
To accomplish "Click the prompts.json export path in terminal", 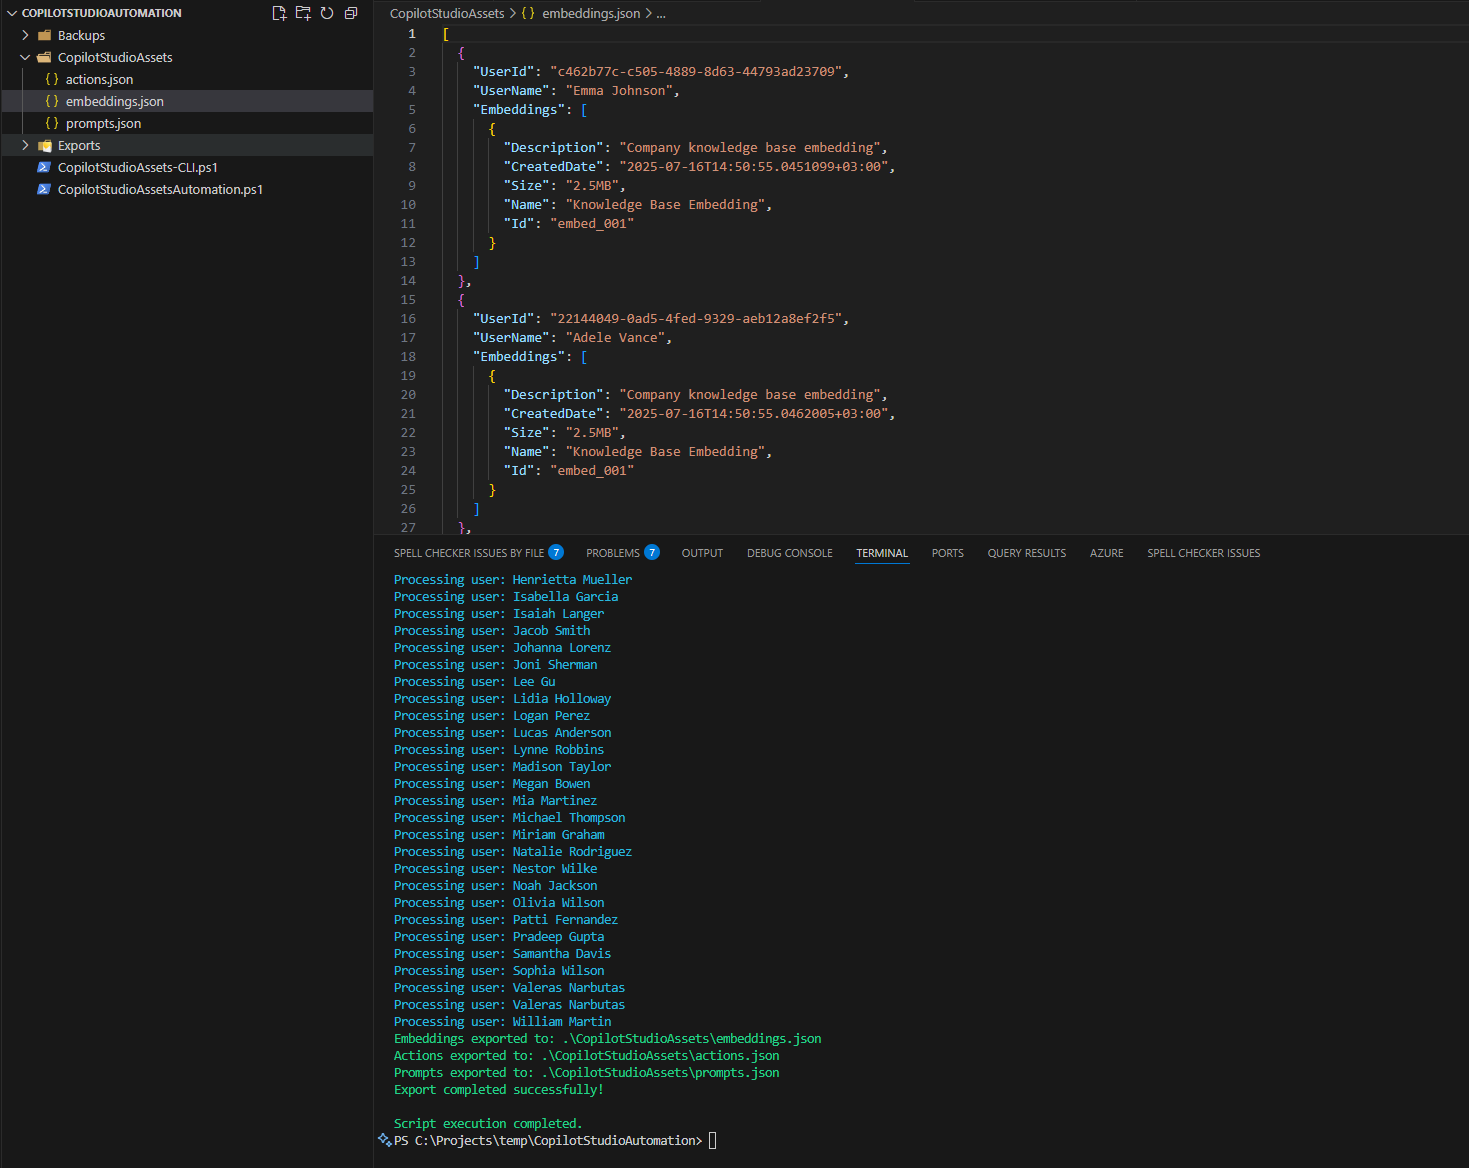I will pos(660,1073).
